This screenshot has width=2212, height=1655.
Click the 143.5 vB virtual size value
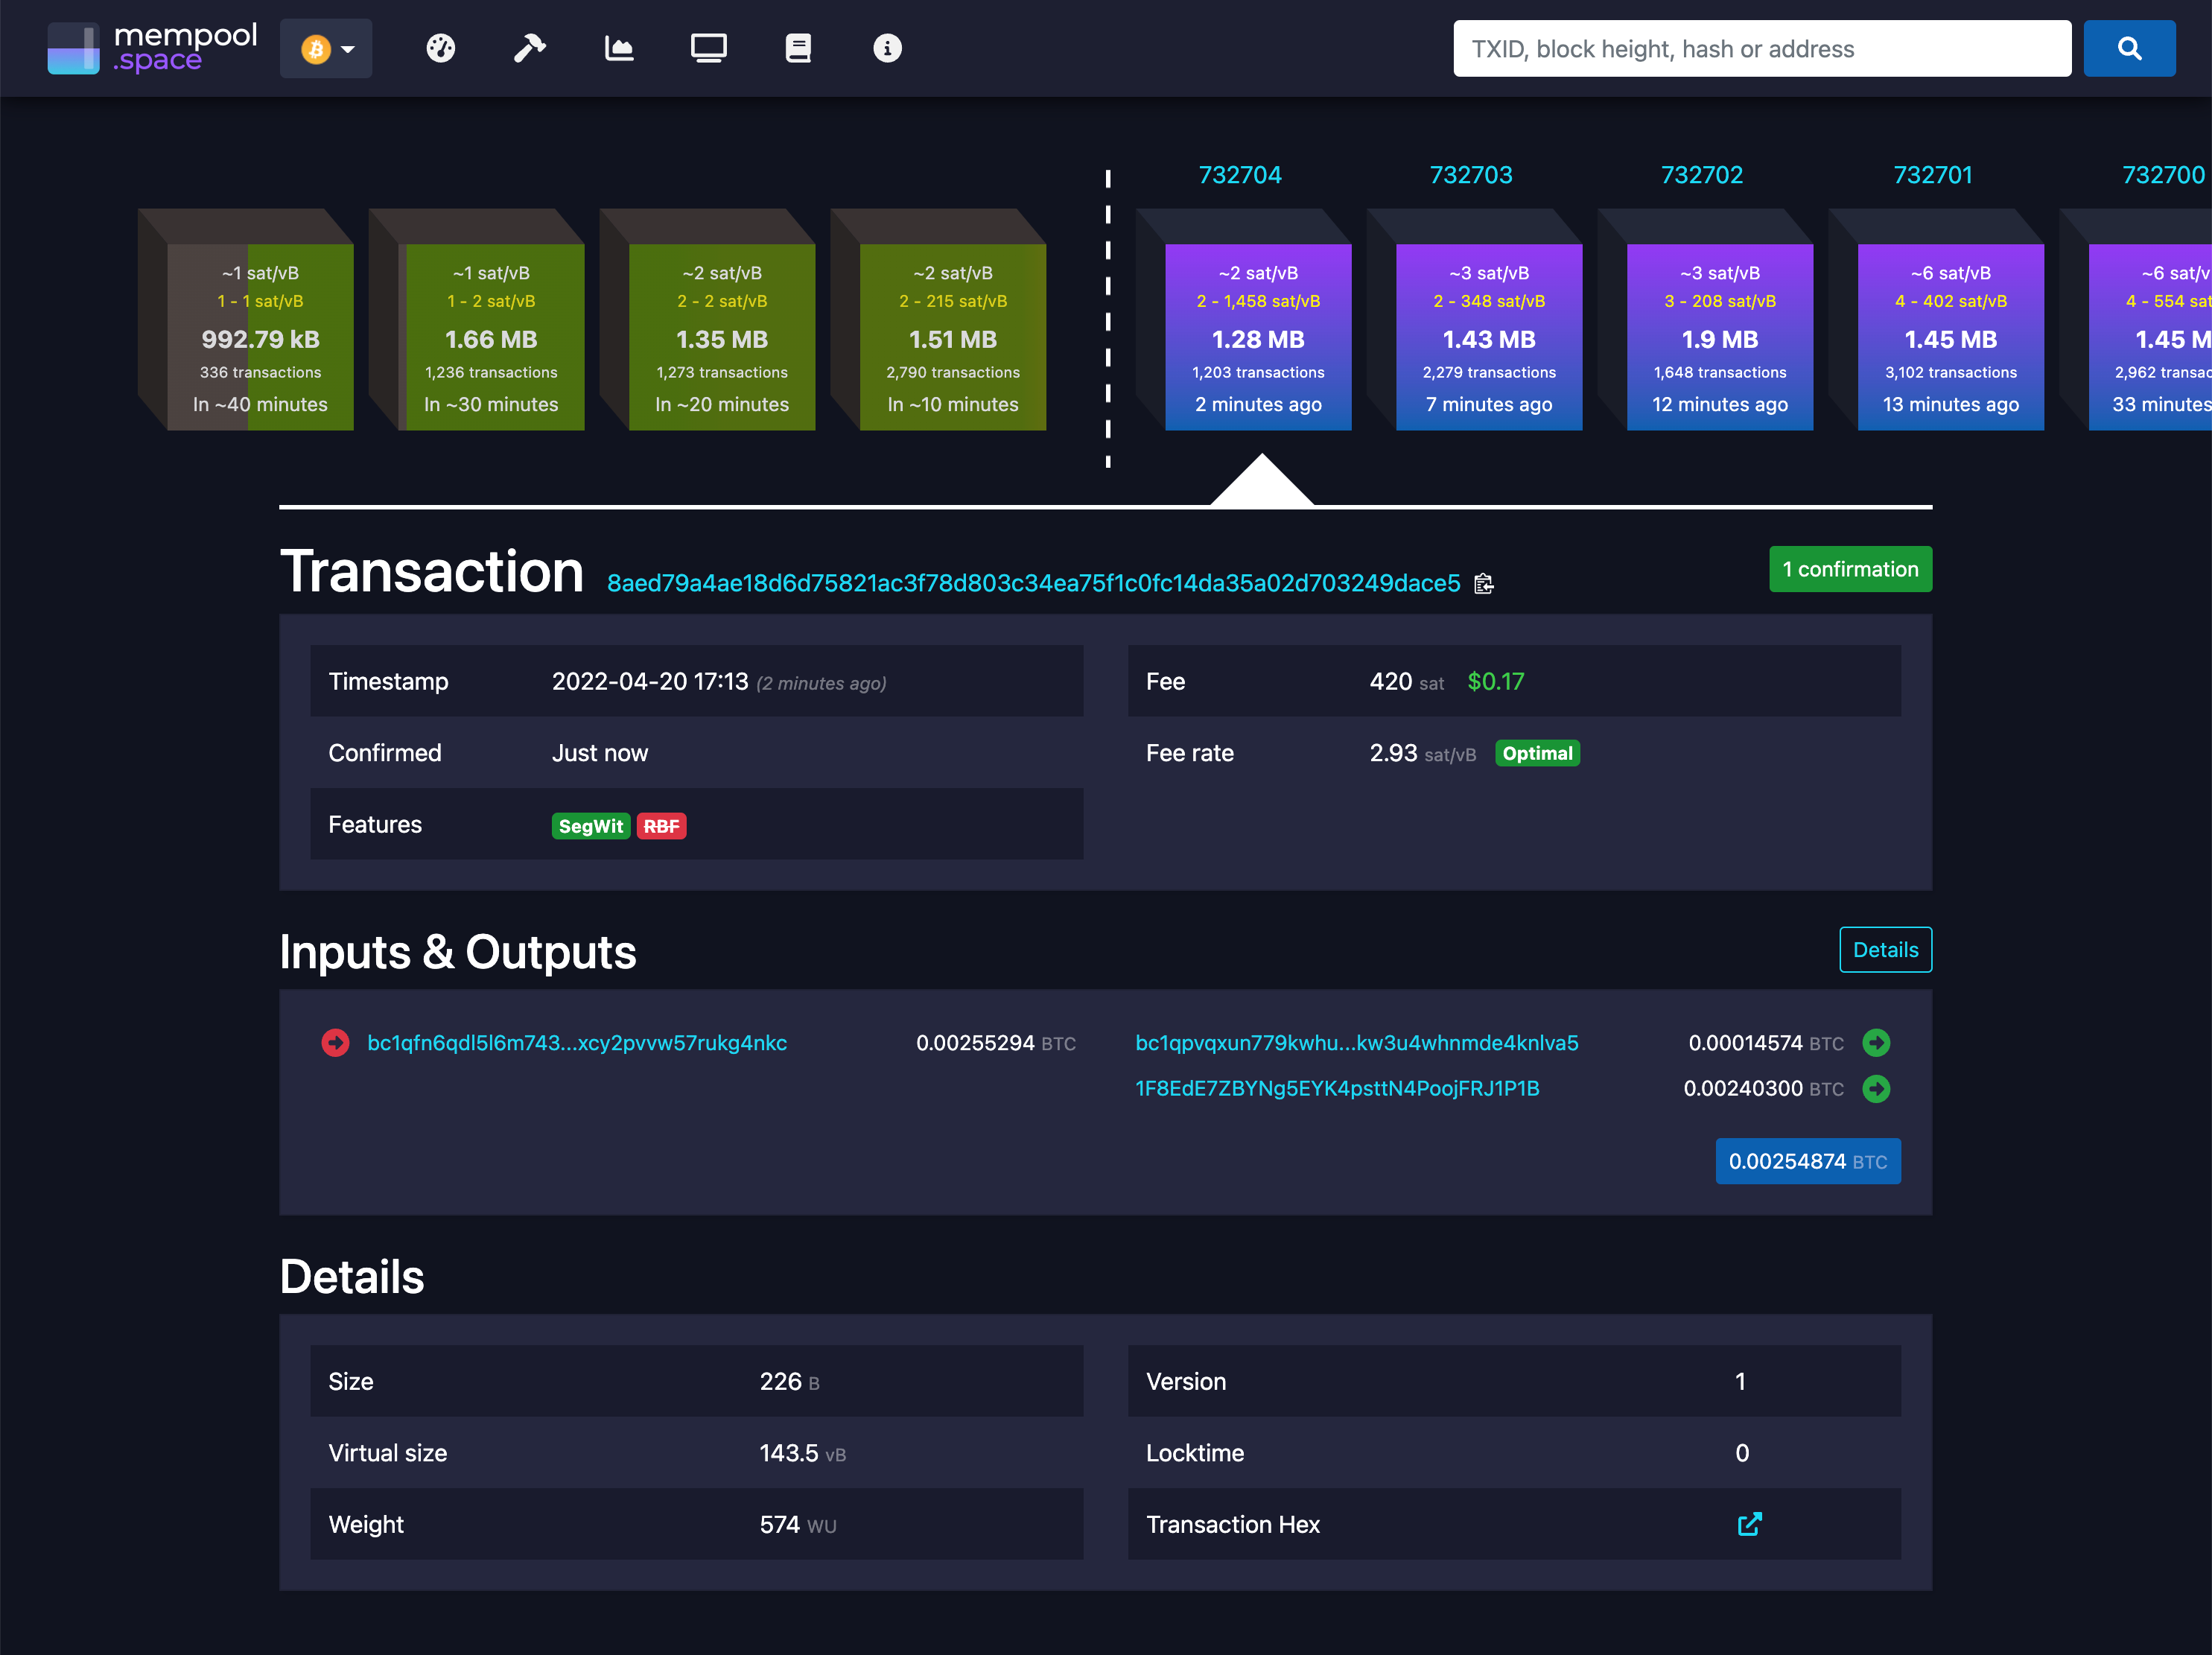pos(803,1453)
